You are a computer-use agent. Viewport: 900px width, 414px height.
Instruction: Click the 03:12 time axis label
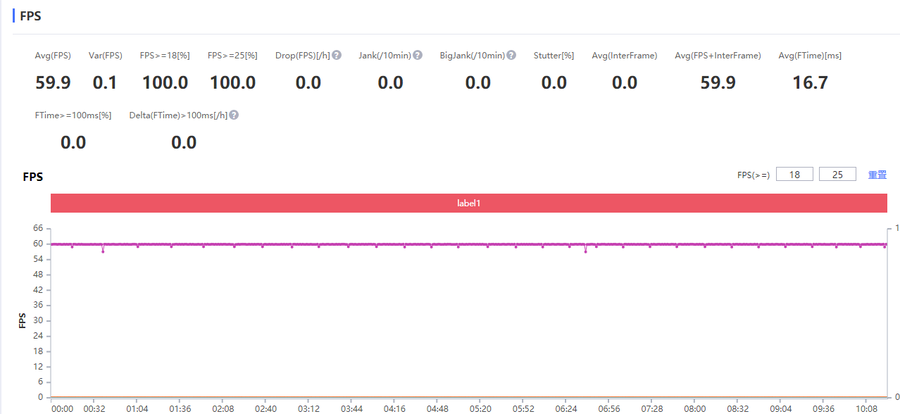pyautogui.click(x=308, y=409)
